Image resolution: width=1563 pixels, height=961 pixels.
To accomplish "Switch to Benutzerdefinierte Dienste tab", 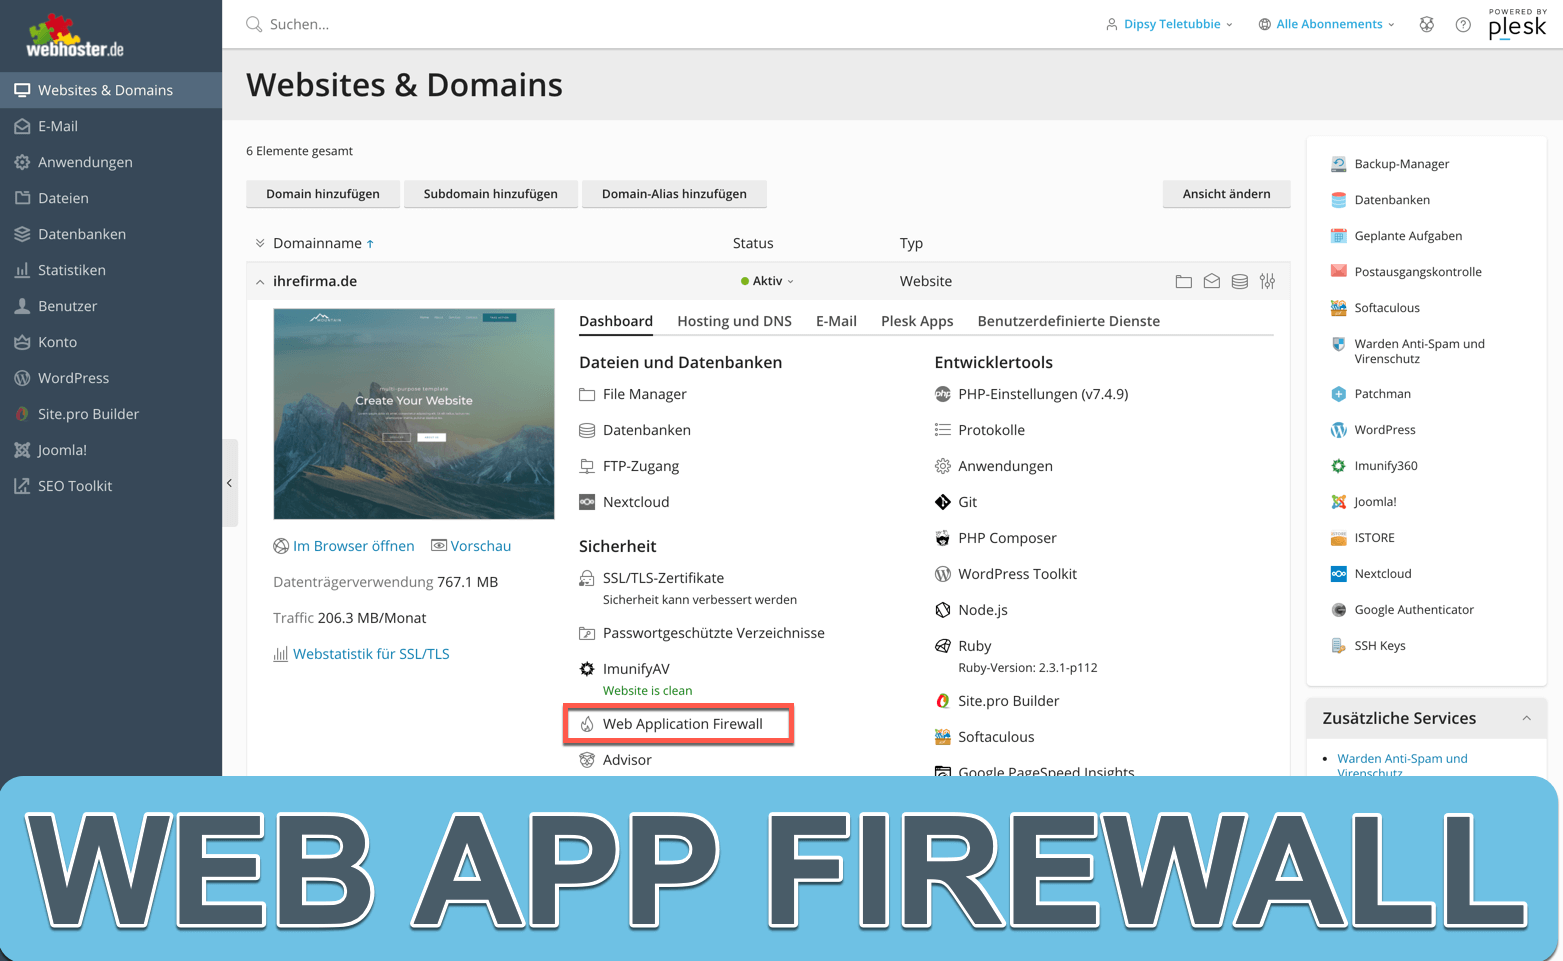I will click(x=1069, y=321).
